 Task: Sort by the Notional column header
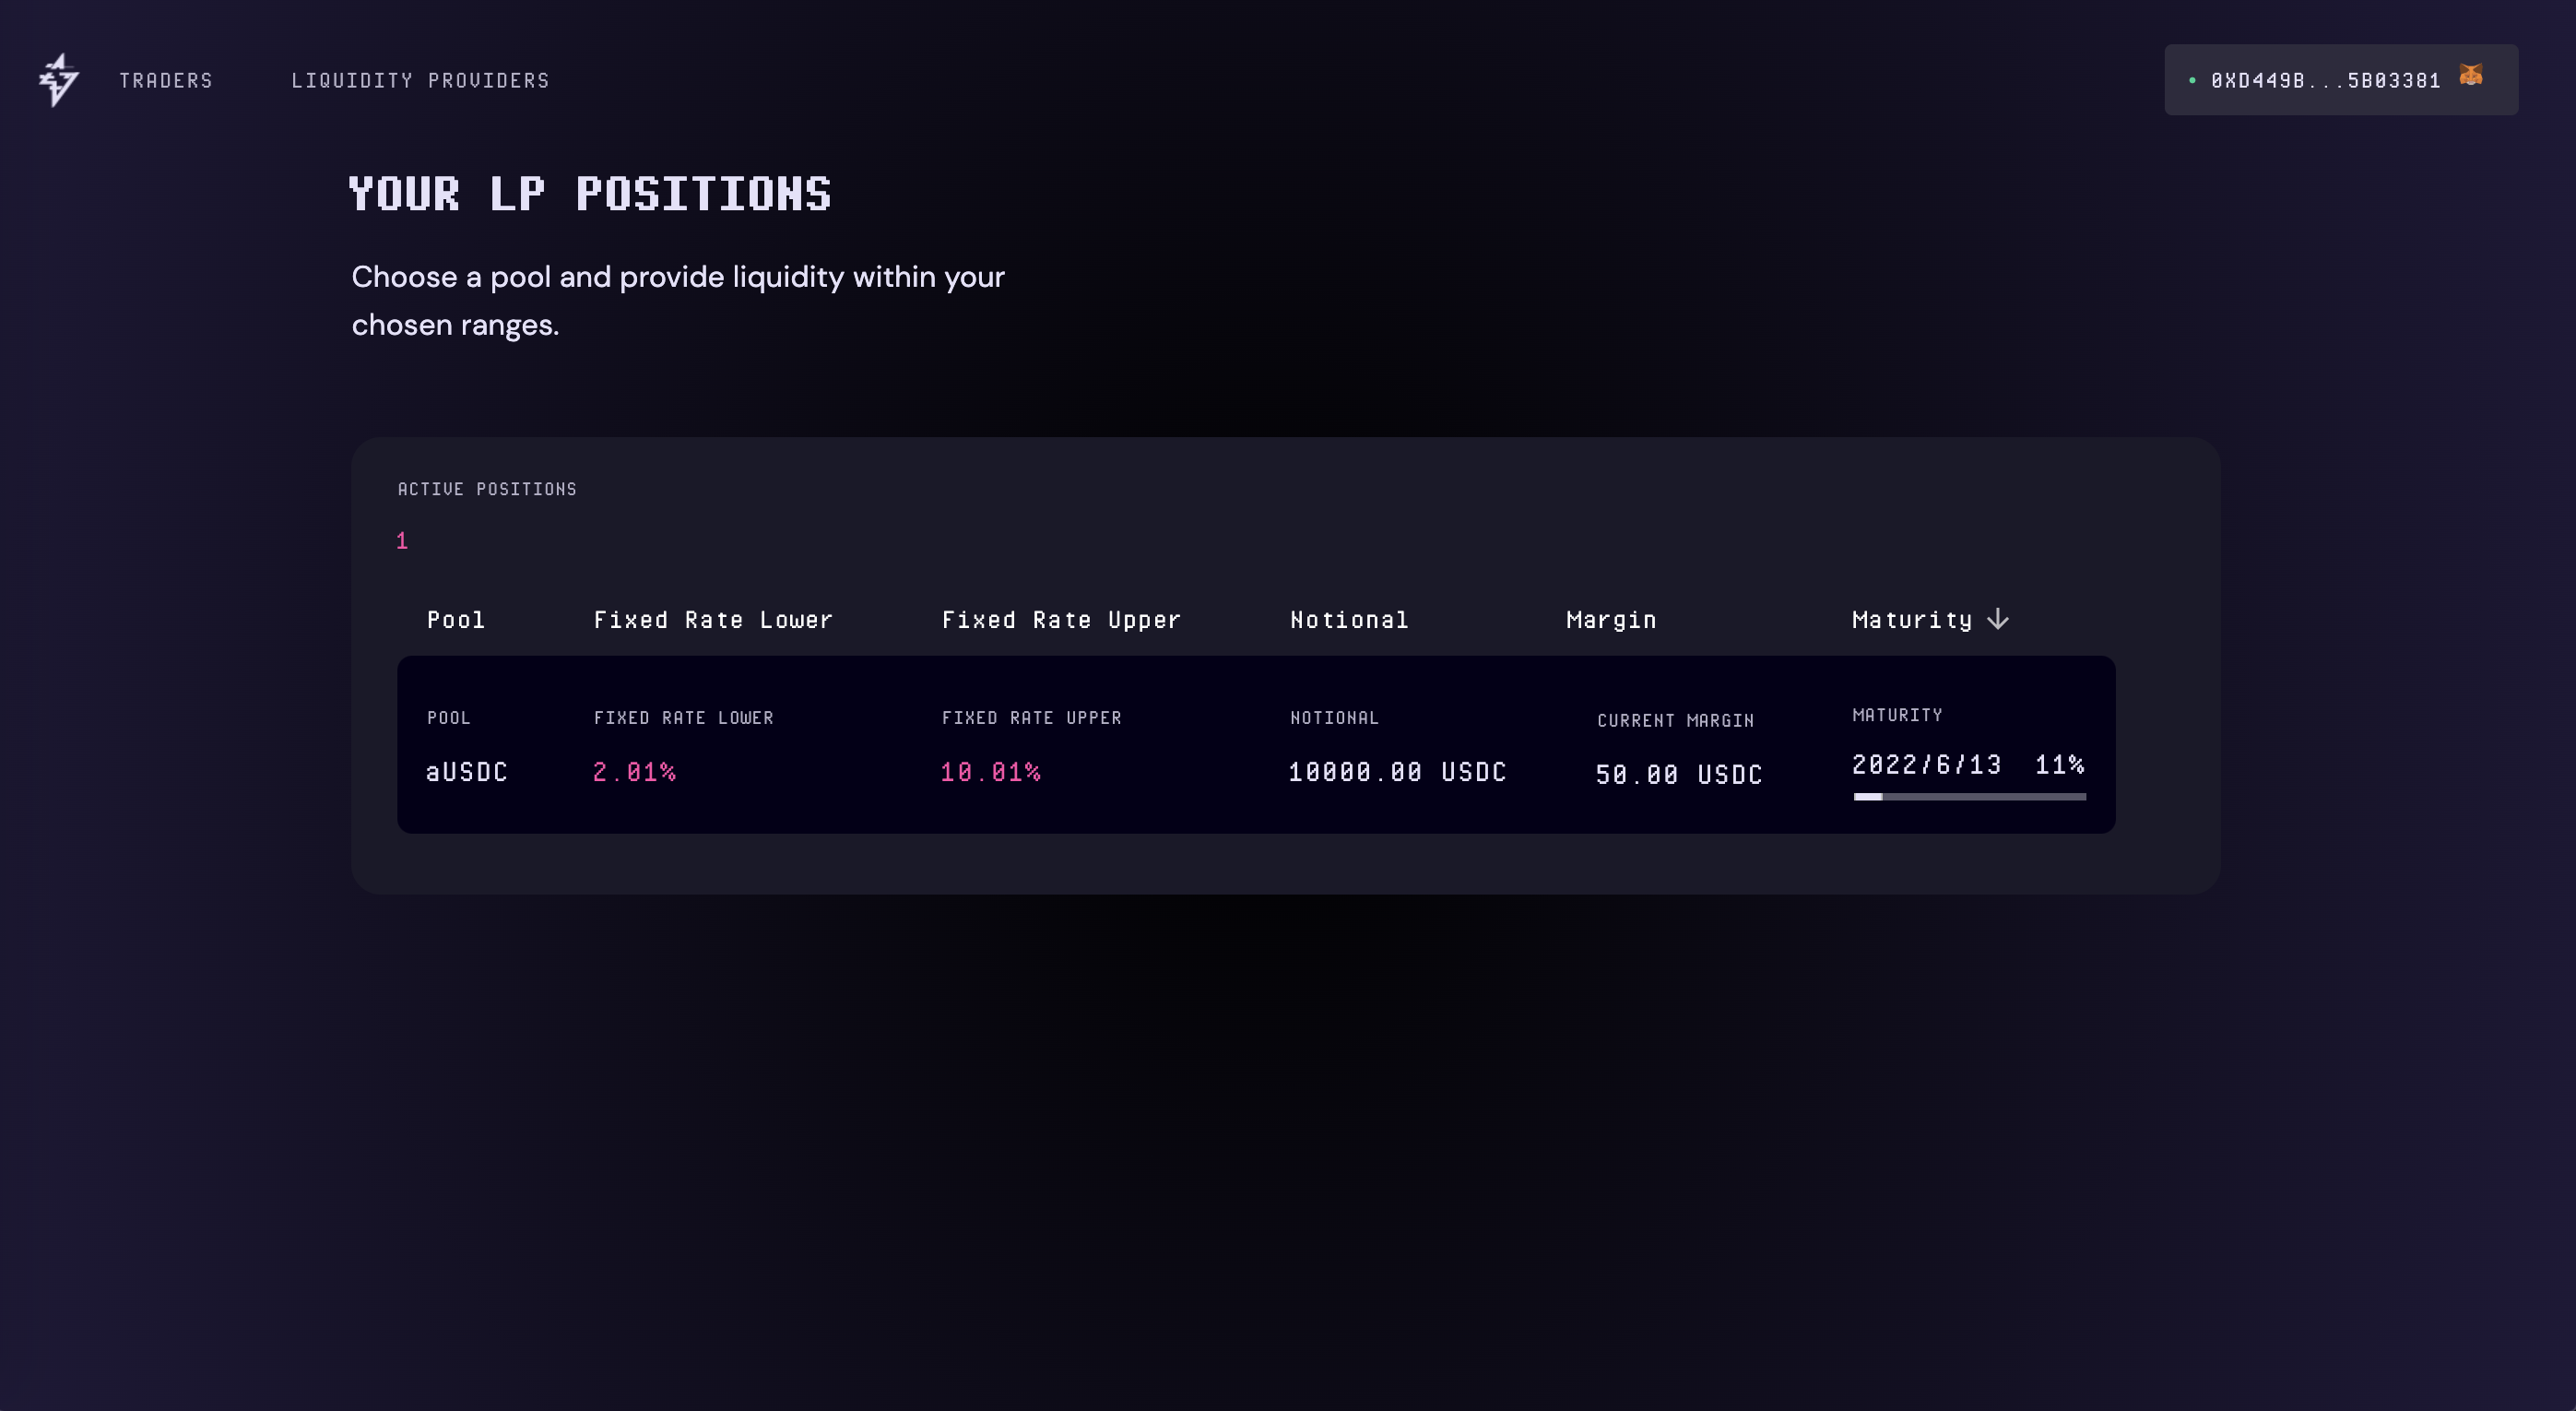(x=1349, y=620)
